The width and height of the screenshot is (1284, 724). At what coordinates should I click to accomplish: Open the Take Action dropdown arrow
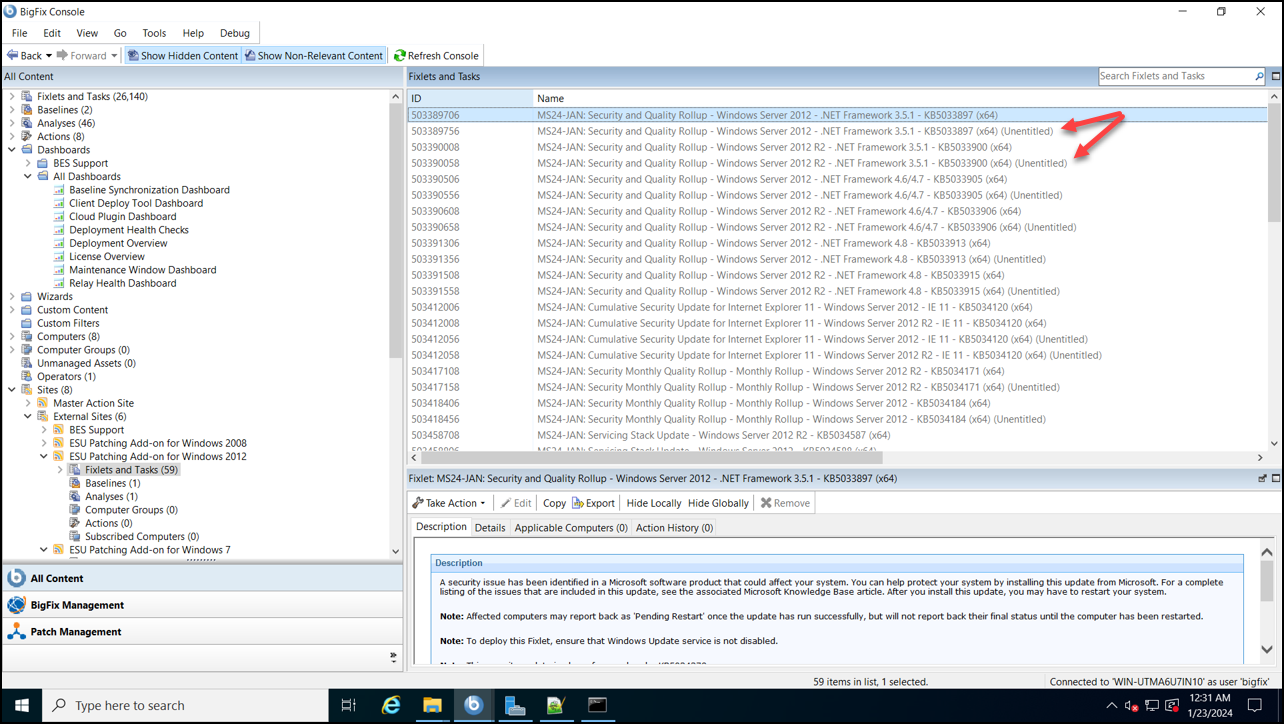point(483,503)
